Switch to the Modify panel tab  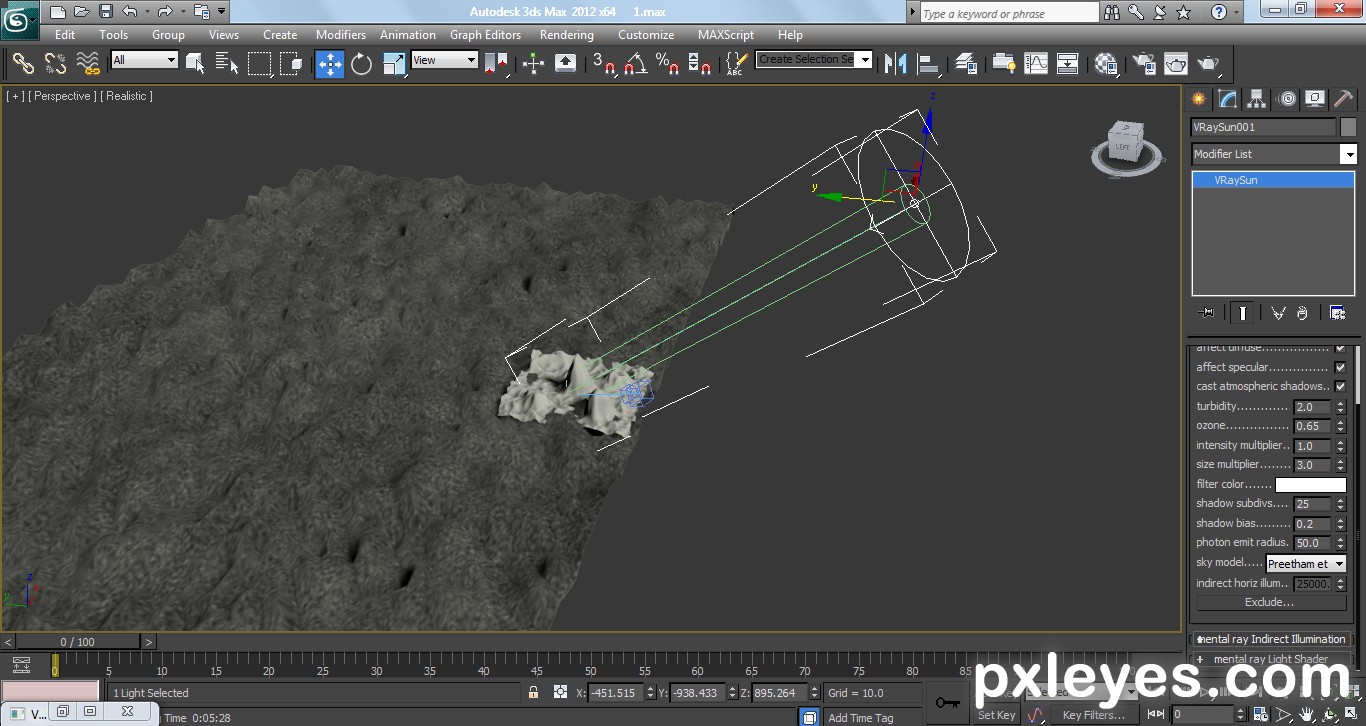point(1228,99)
